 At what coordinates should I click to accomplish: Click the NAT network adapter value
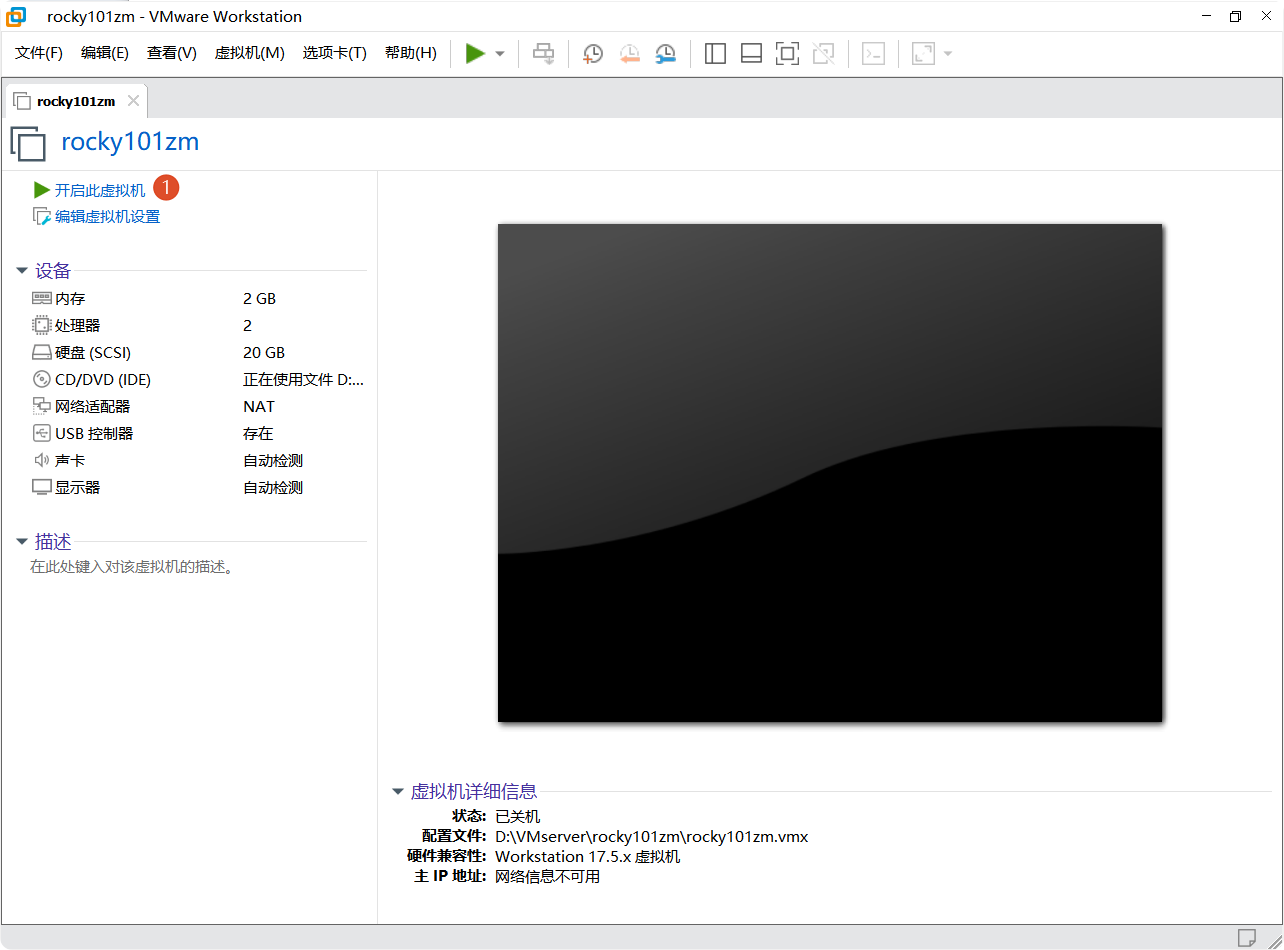pyautogui.click(x=259, y=407)
